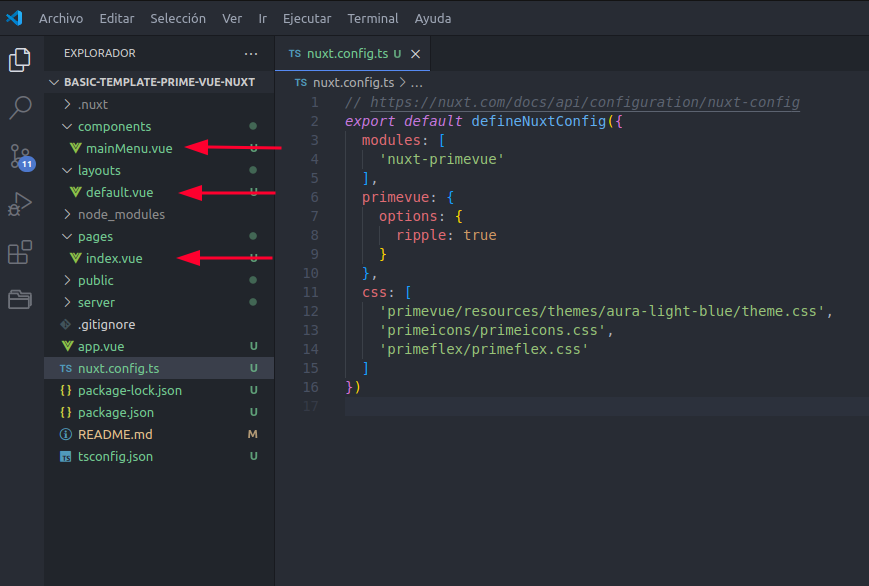Open the Search view in activity bar
Screen dimensions: 869x586
click(20, 108)
